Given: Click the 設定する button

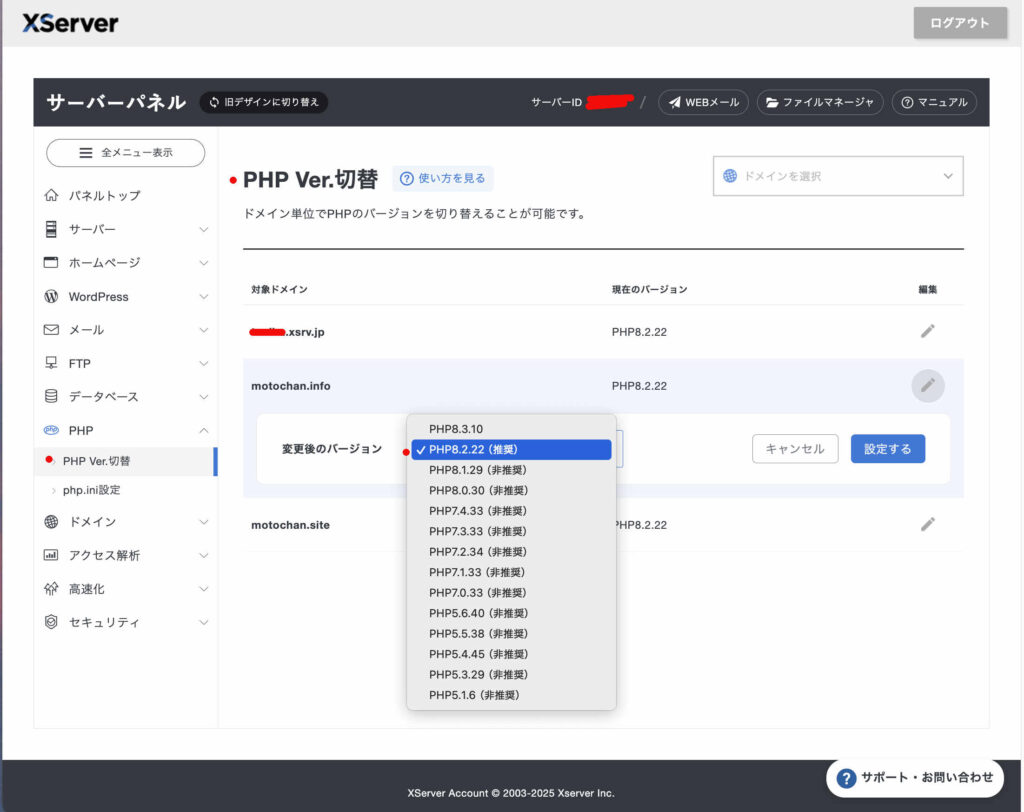Looking at the screenshot, I should tap(888, 449).
